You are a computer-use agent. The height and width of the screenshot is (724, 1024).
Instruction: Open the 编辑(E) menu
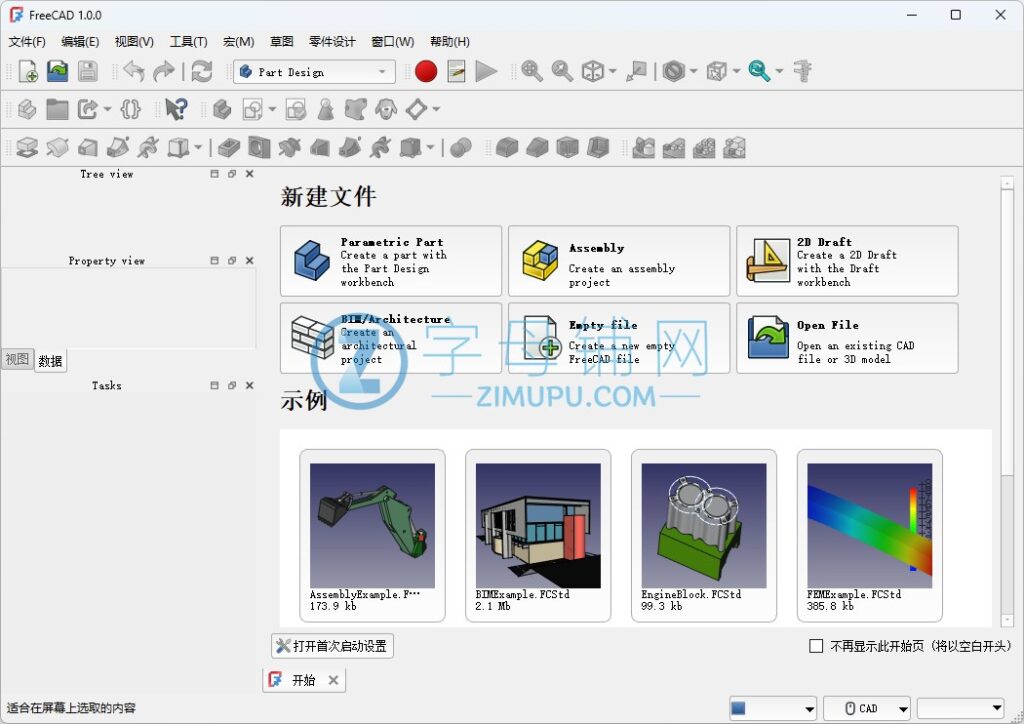(80, 42)
